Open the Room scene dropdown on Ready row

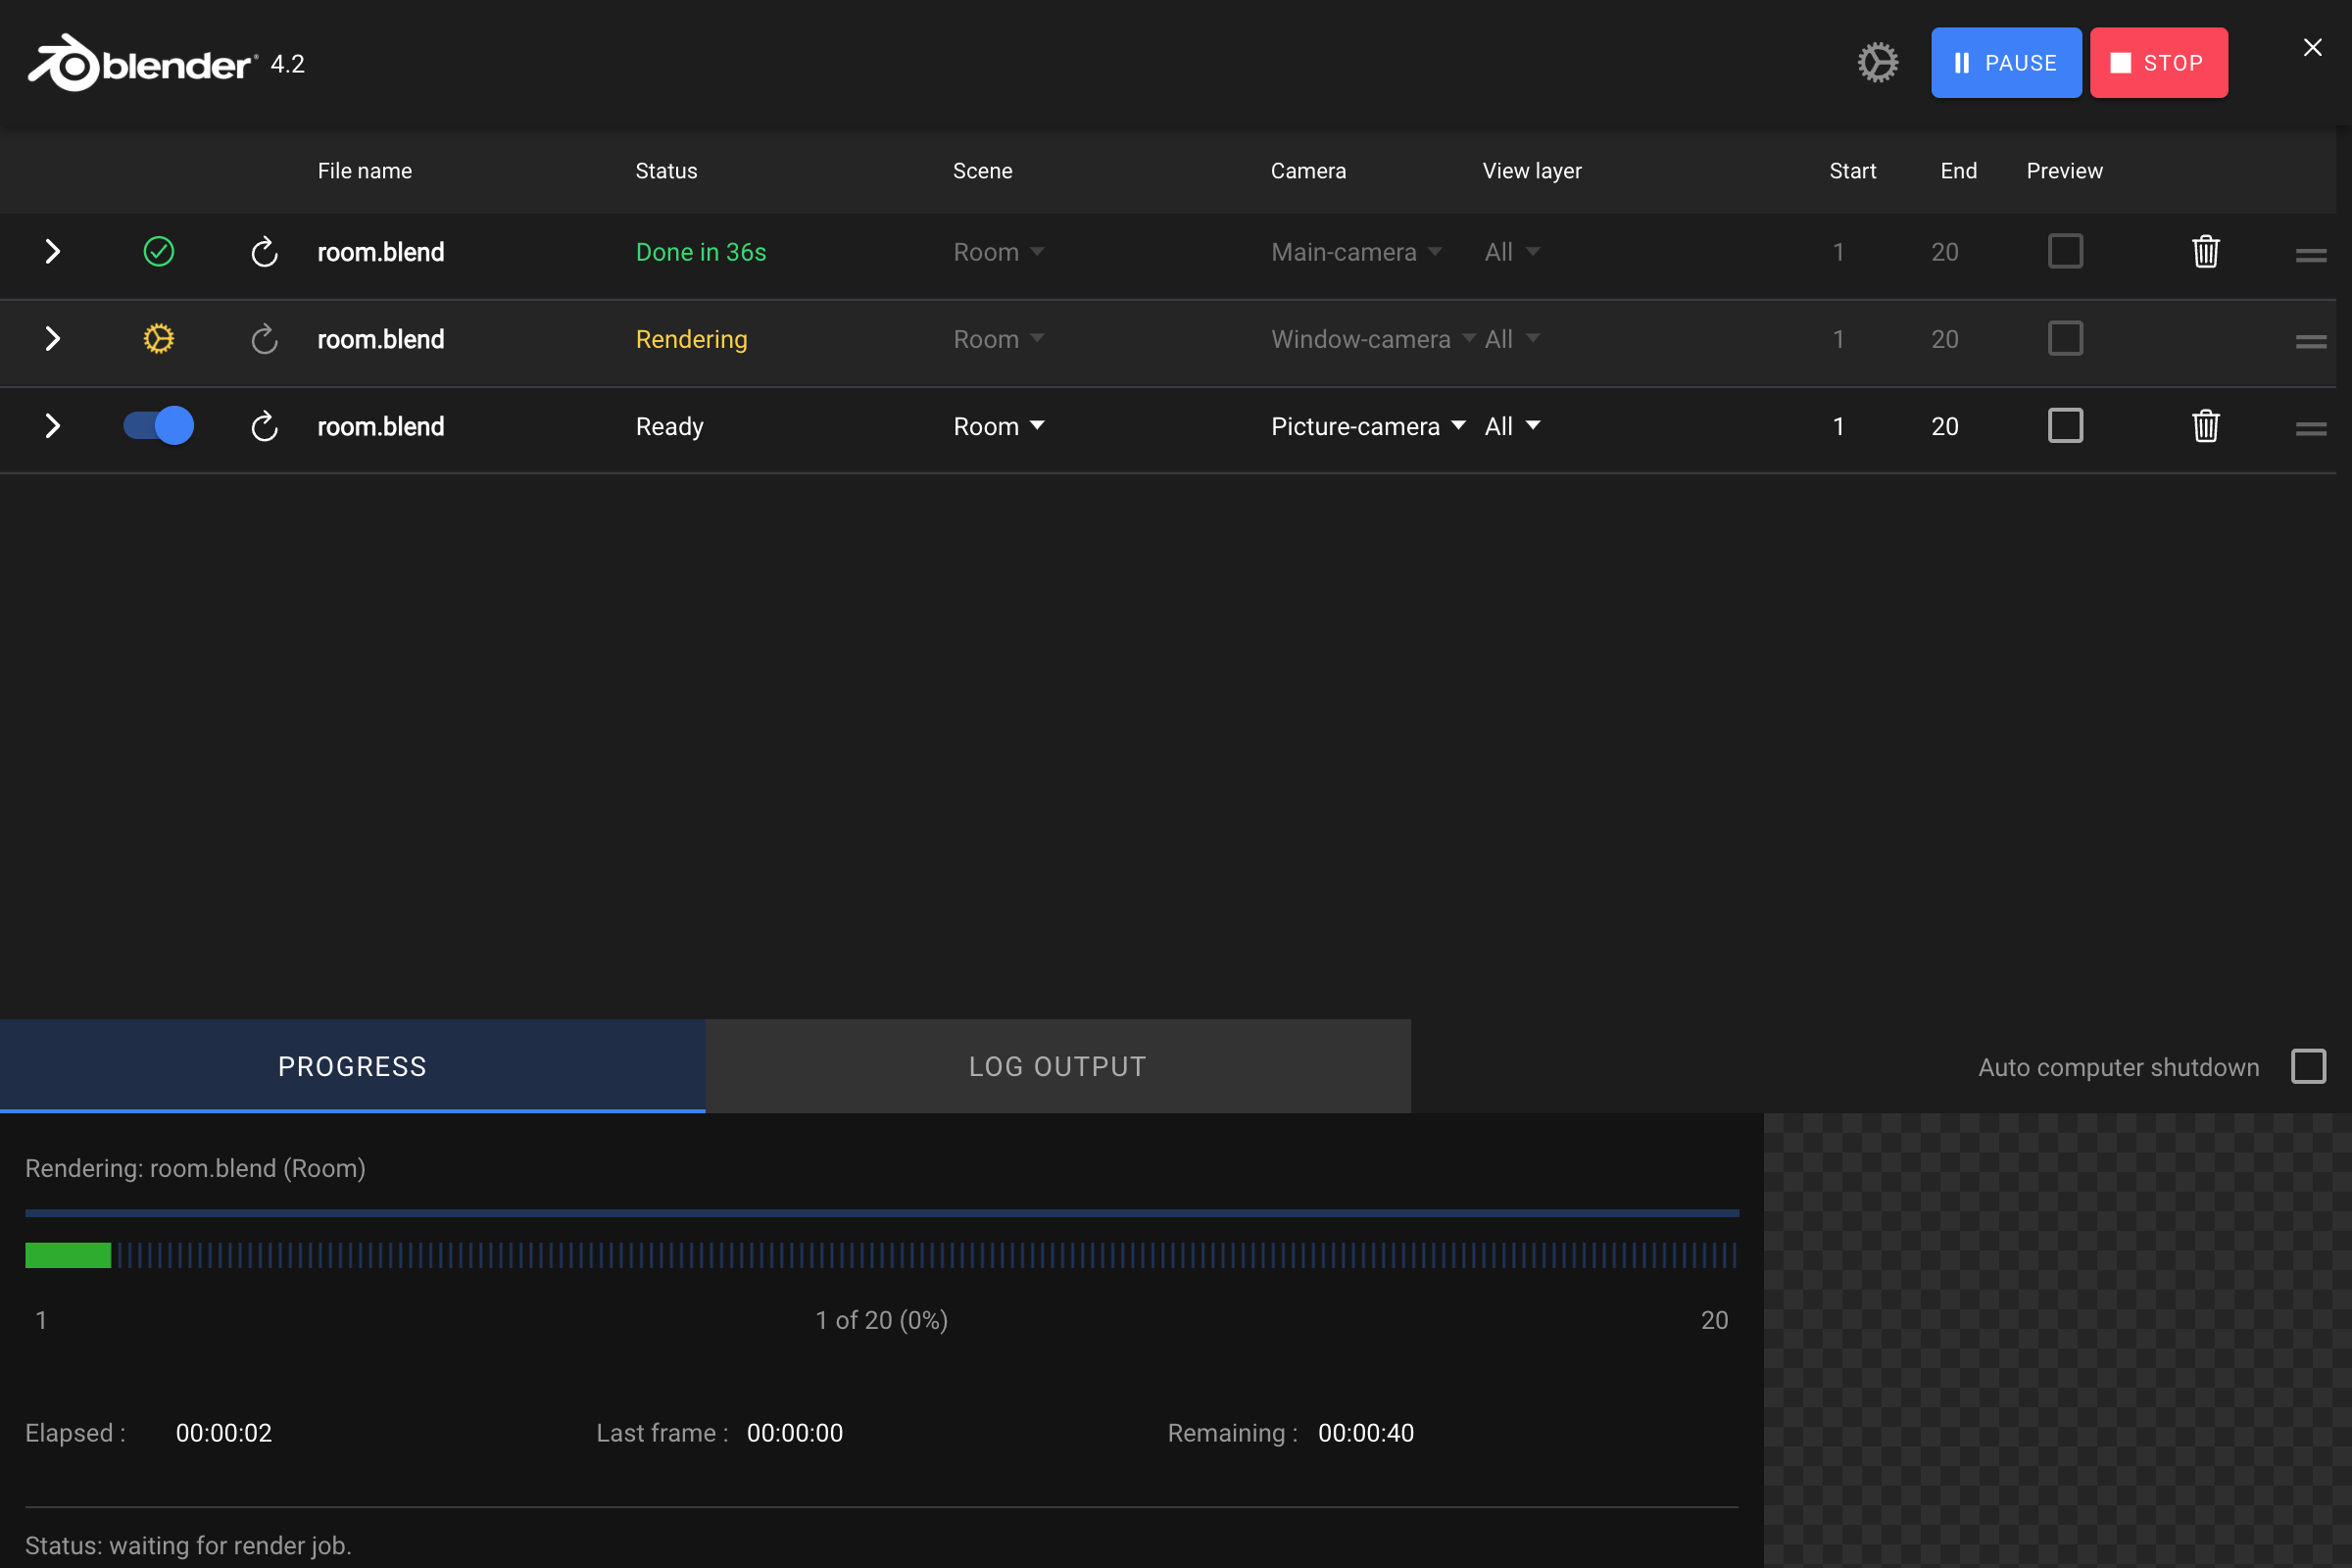[998, 426]
